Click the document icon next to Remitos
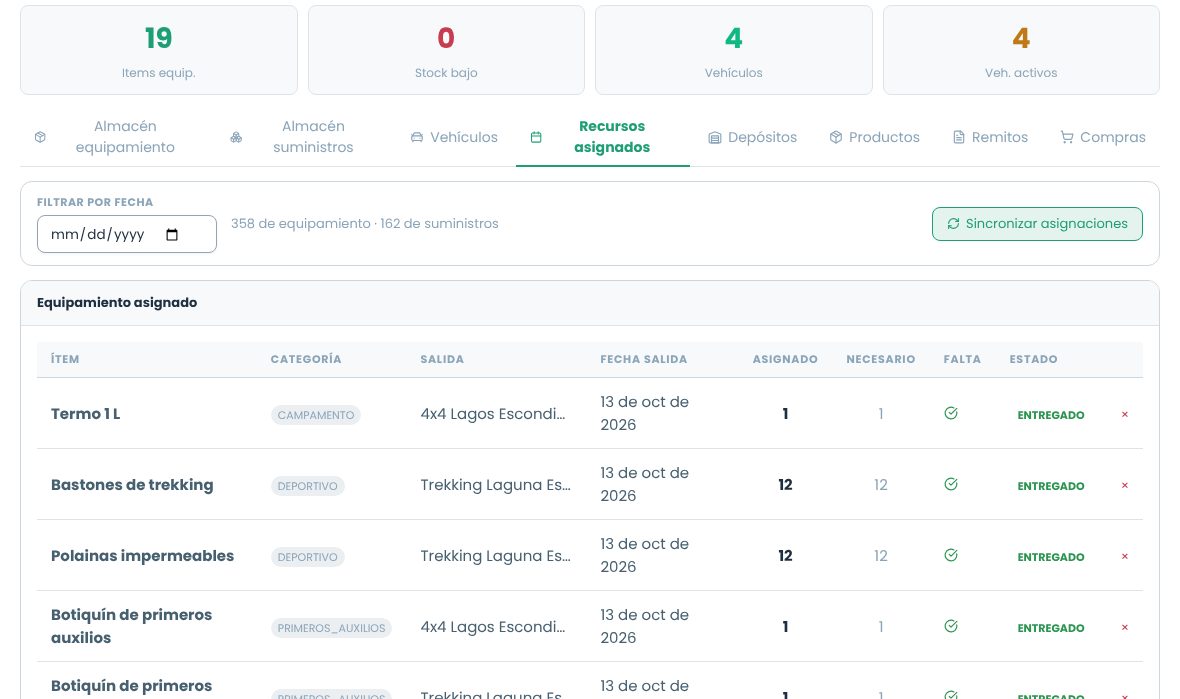The image size is (1180, 699). [959, 137]
